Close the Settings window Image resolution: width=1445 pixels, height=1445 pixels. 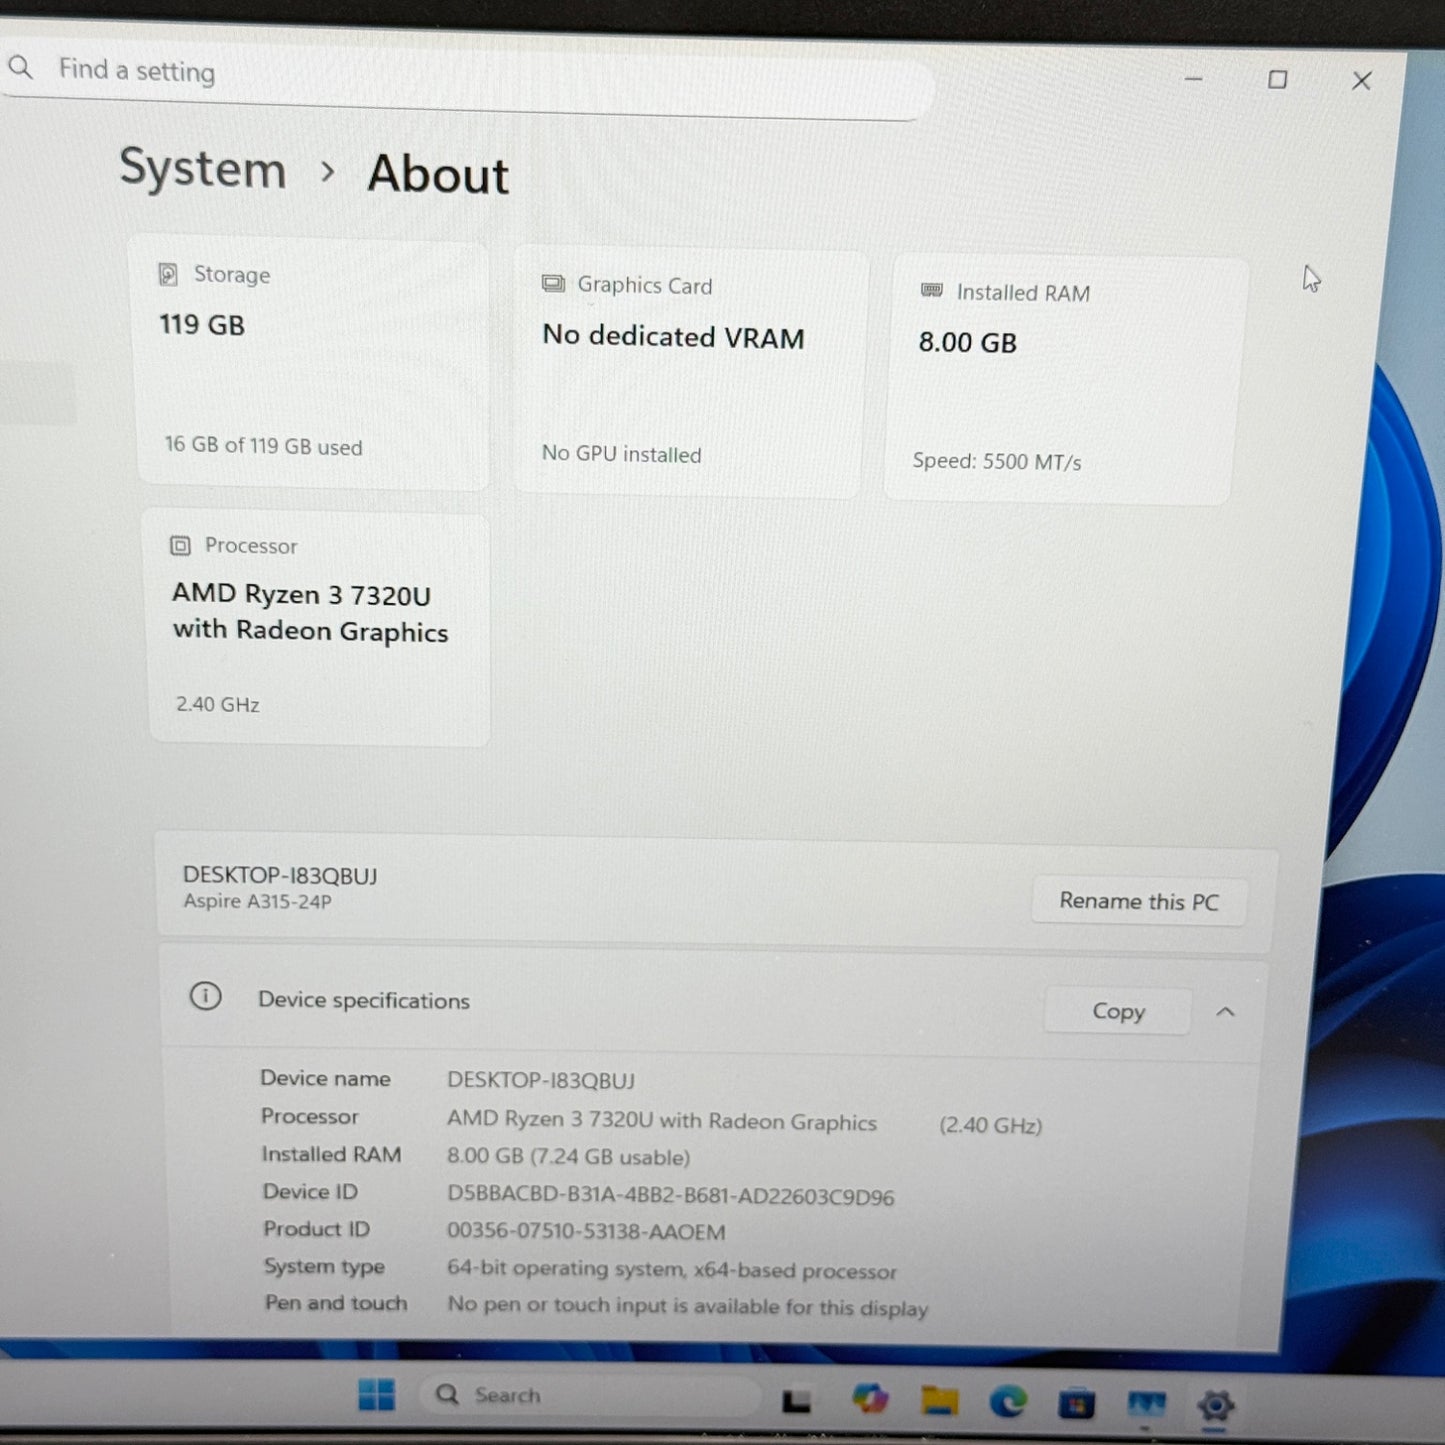click(x=1361, y=81)
